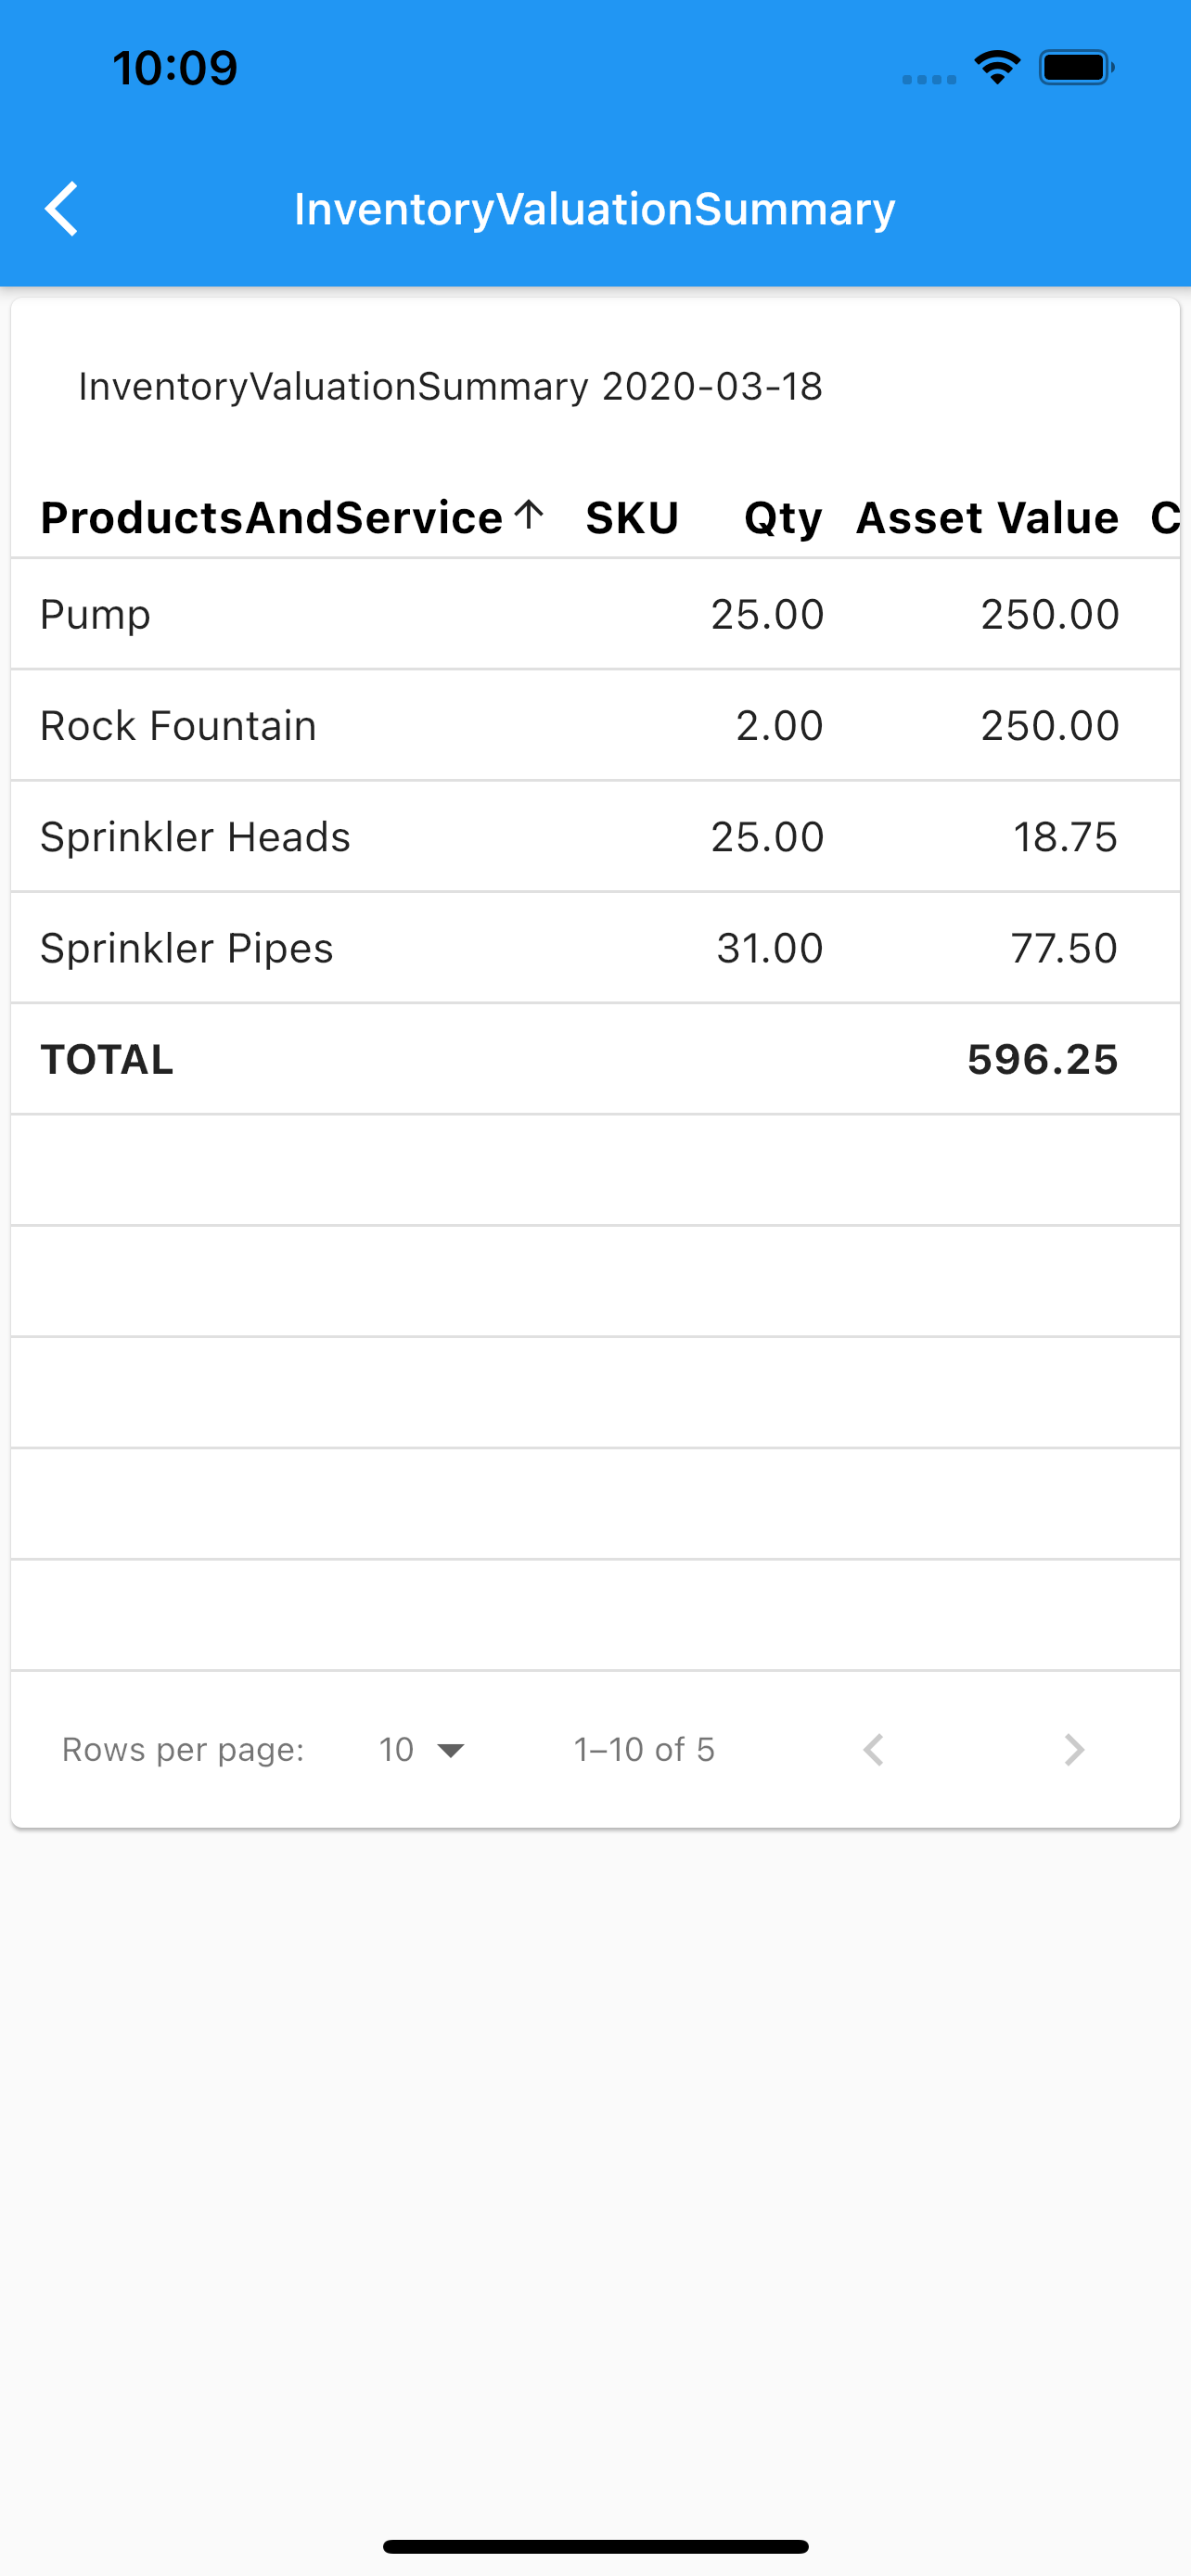1191x2576 pixels.
Task: Sort by SKU column header
Action: (632, 518)
